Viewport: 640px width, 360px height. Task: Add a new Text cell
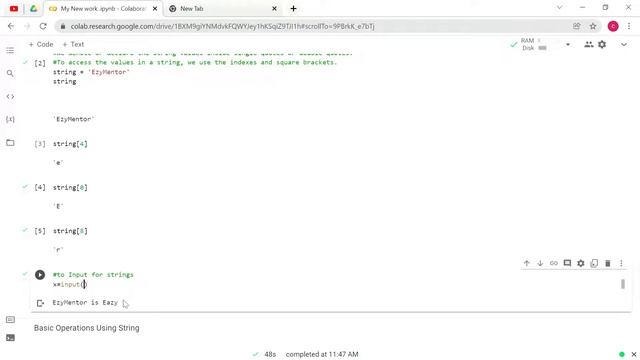click(x=73, y=44)
